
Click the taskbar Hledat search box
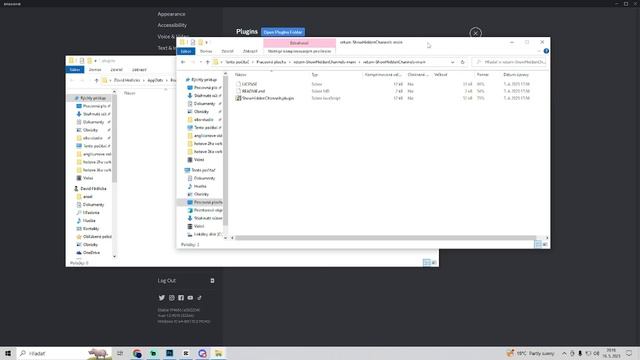click(64, 353)
